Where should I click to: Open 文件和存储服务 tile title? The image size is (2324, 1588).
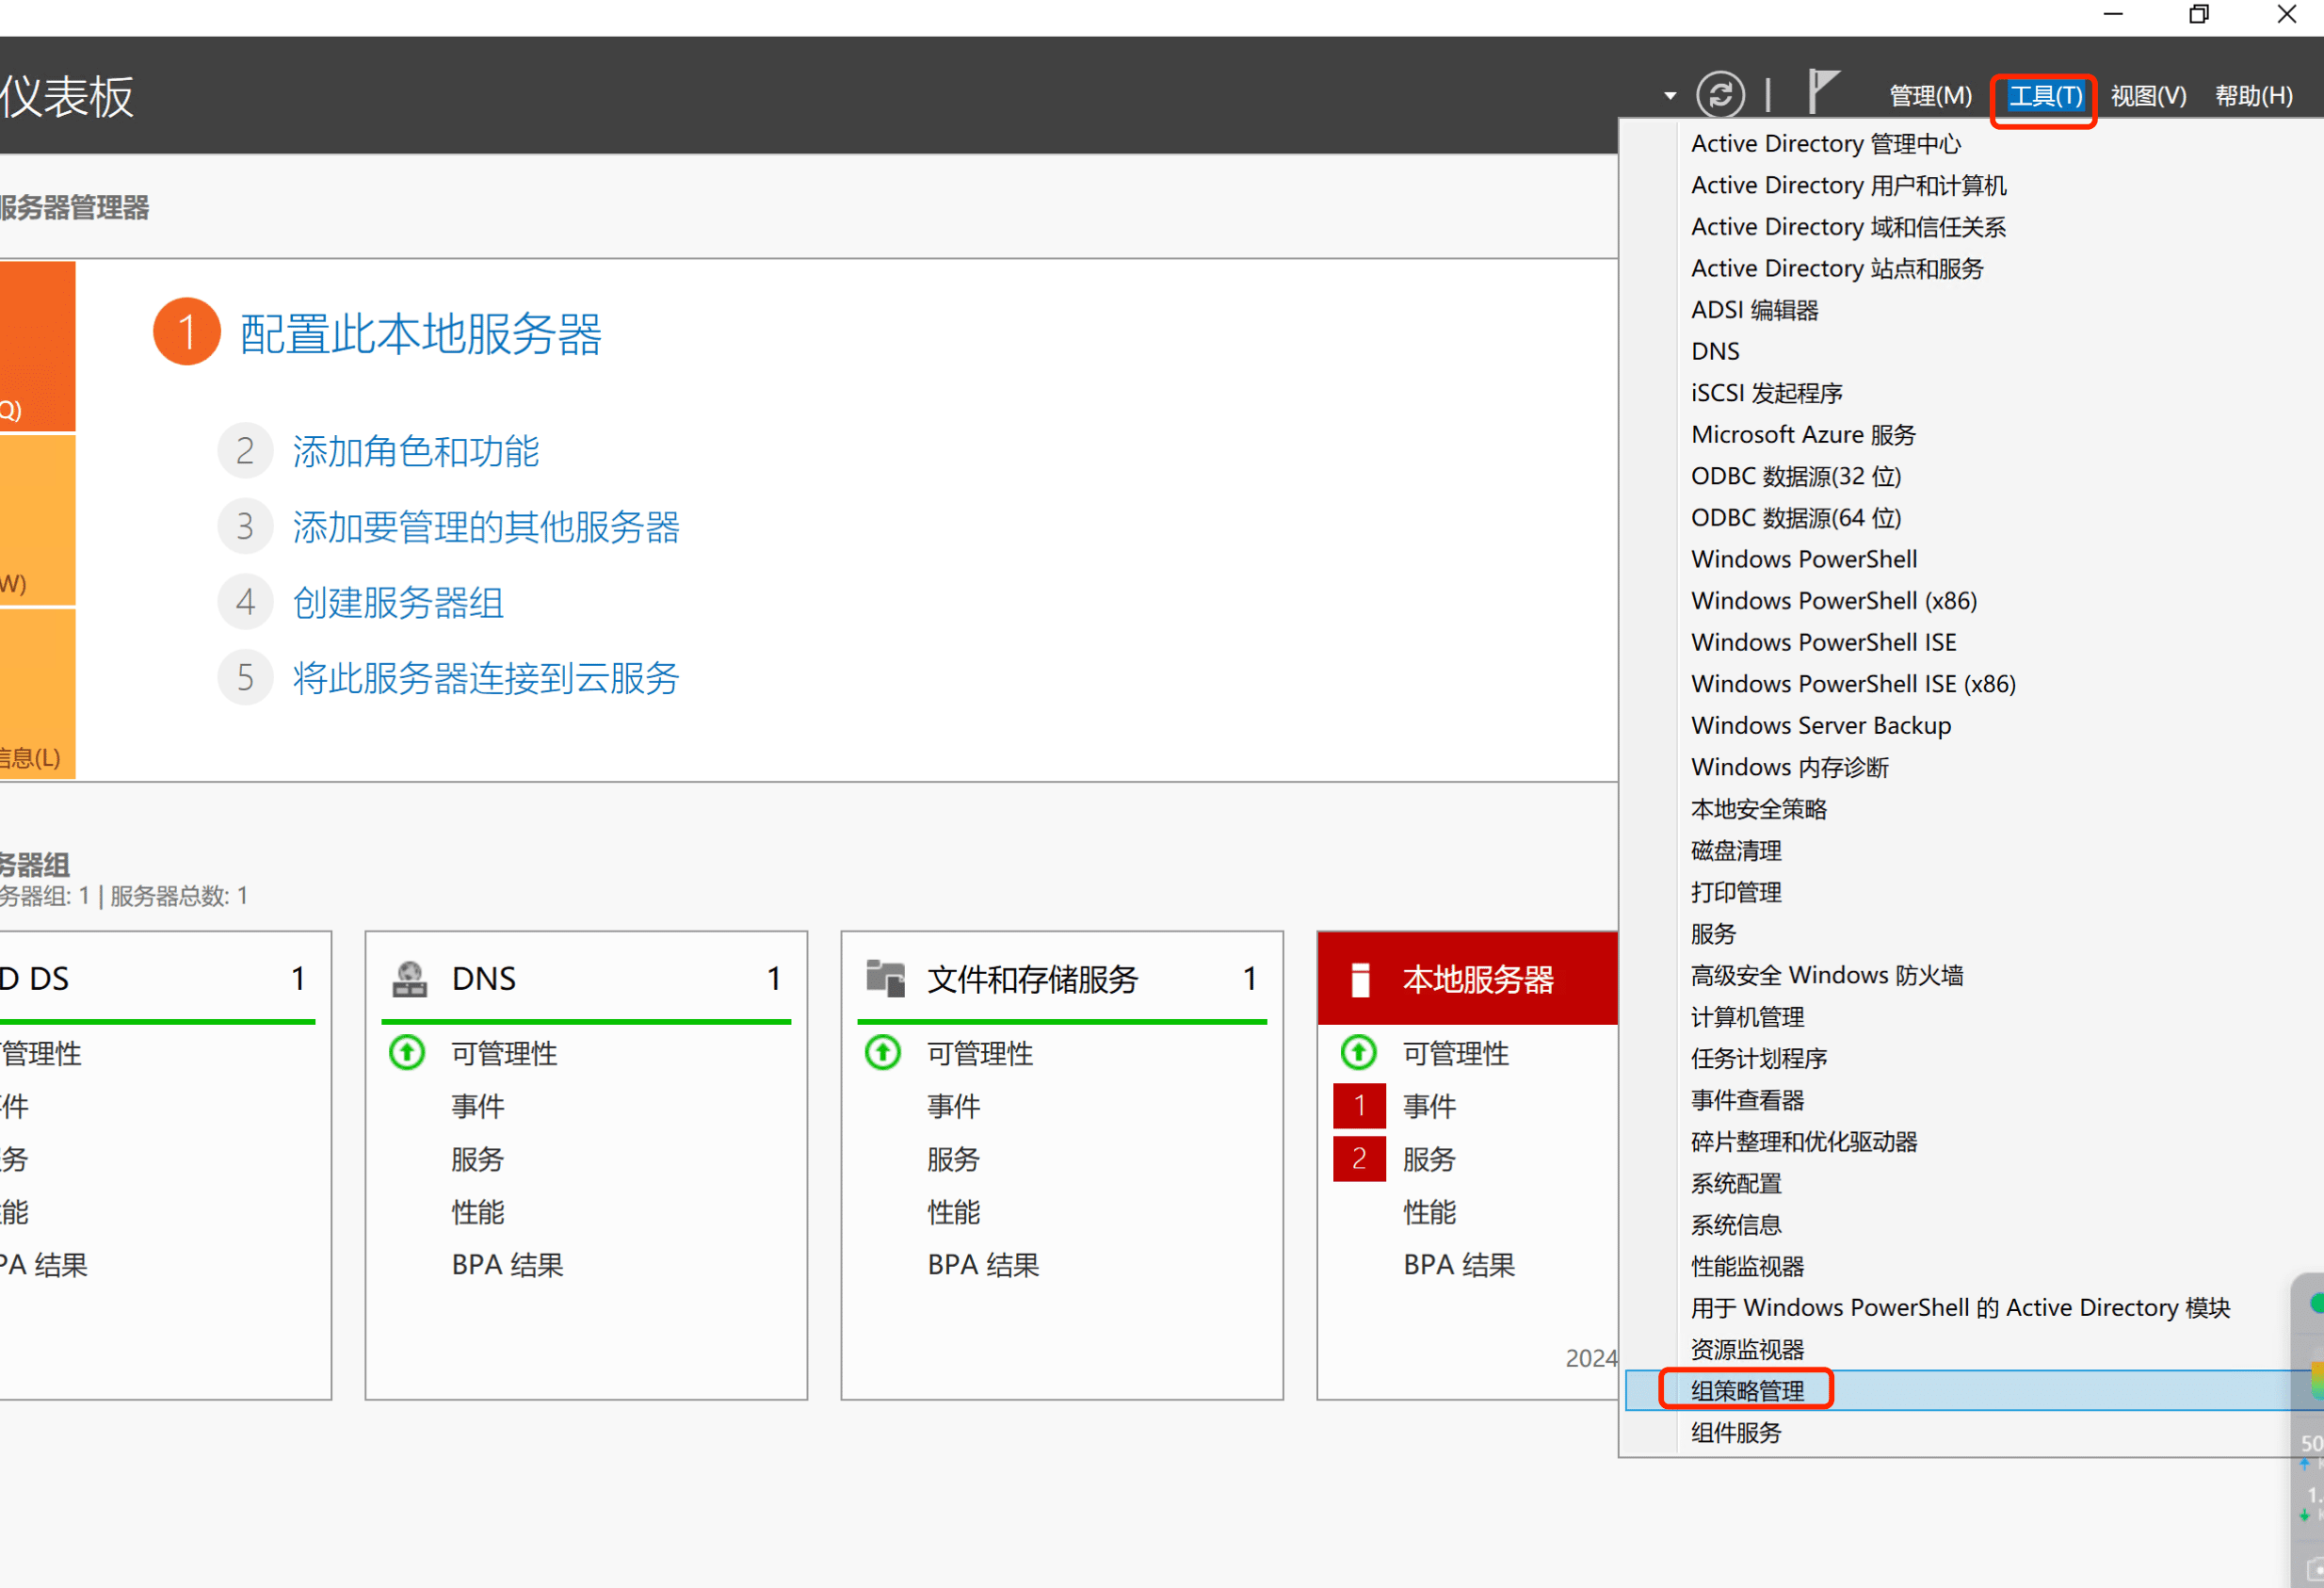[x=1032, y=978]
